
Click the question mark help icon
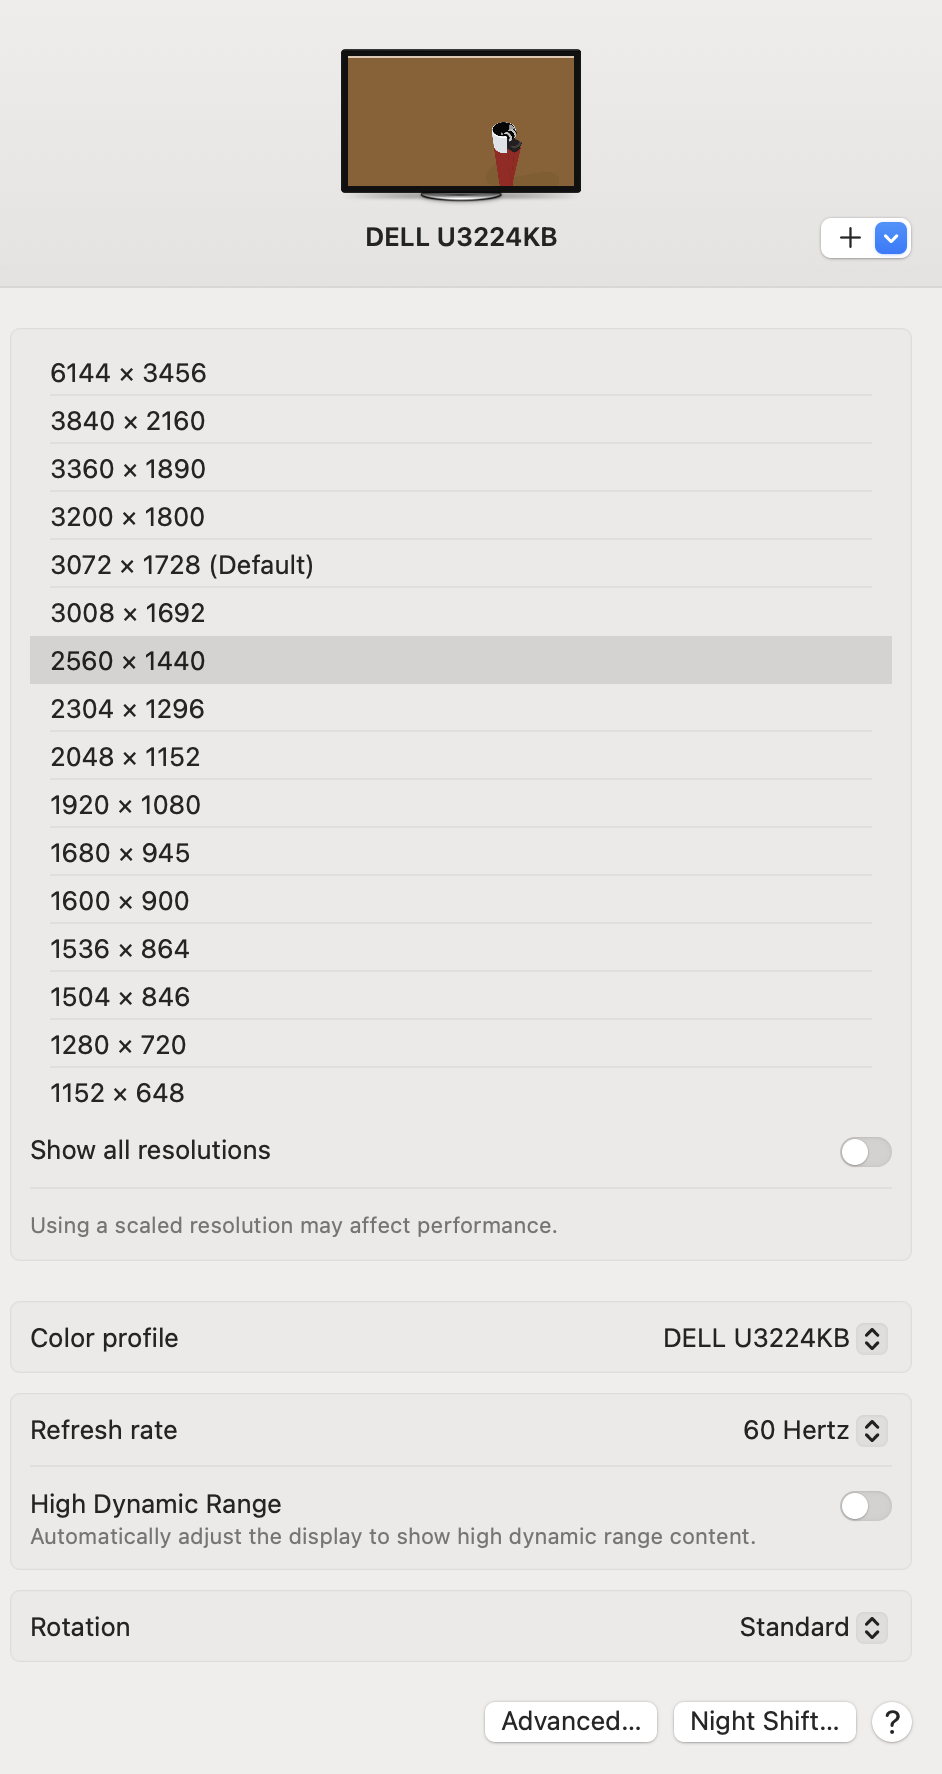[892, 1722]
